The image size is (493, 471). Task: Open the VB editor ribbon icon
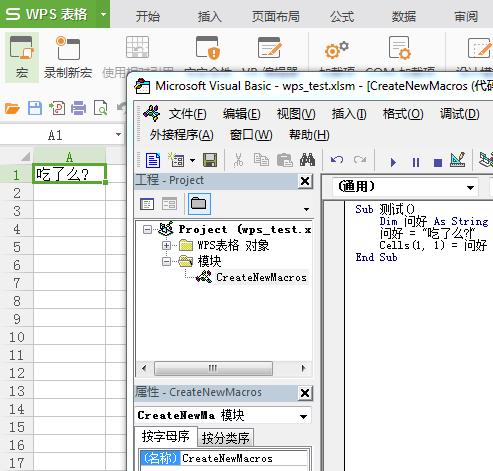point(269,48)
